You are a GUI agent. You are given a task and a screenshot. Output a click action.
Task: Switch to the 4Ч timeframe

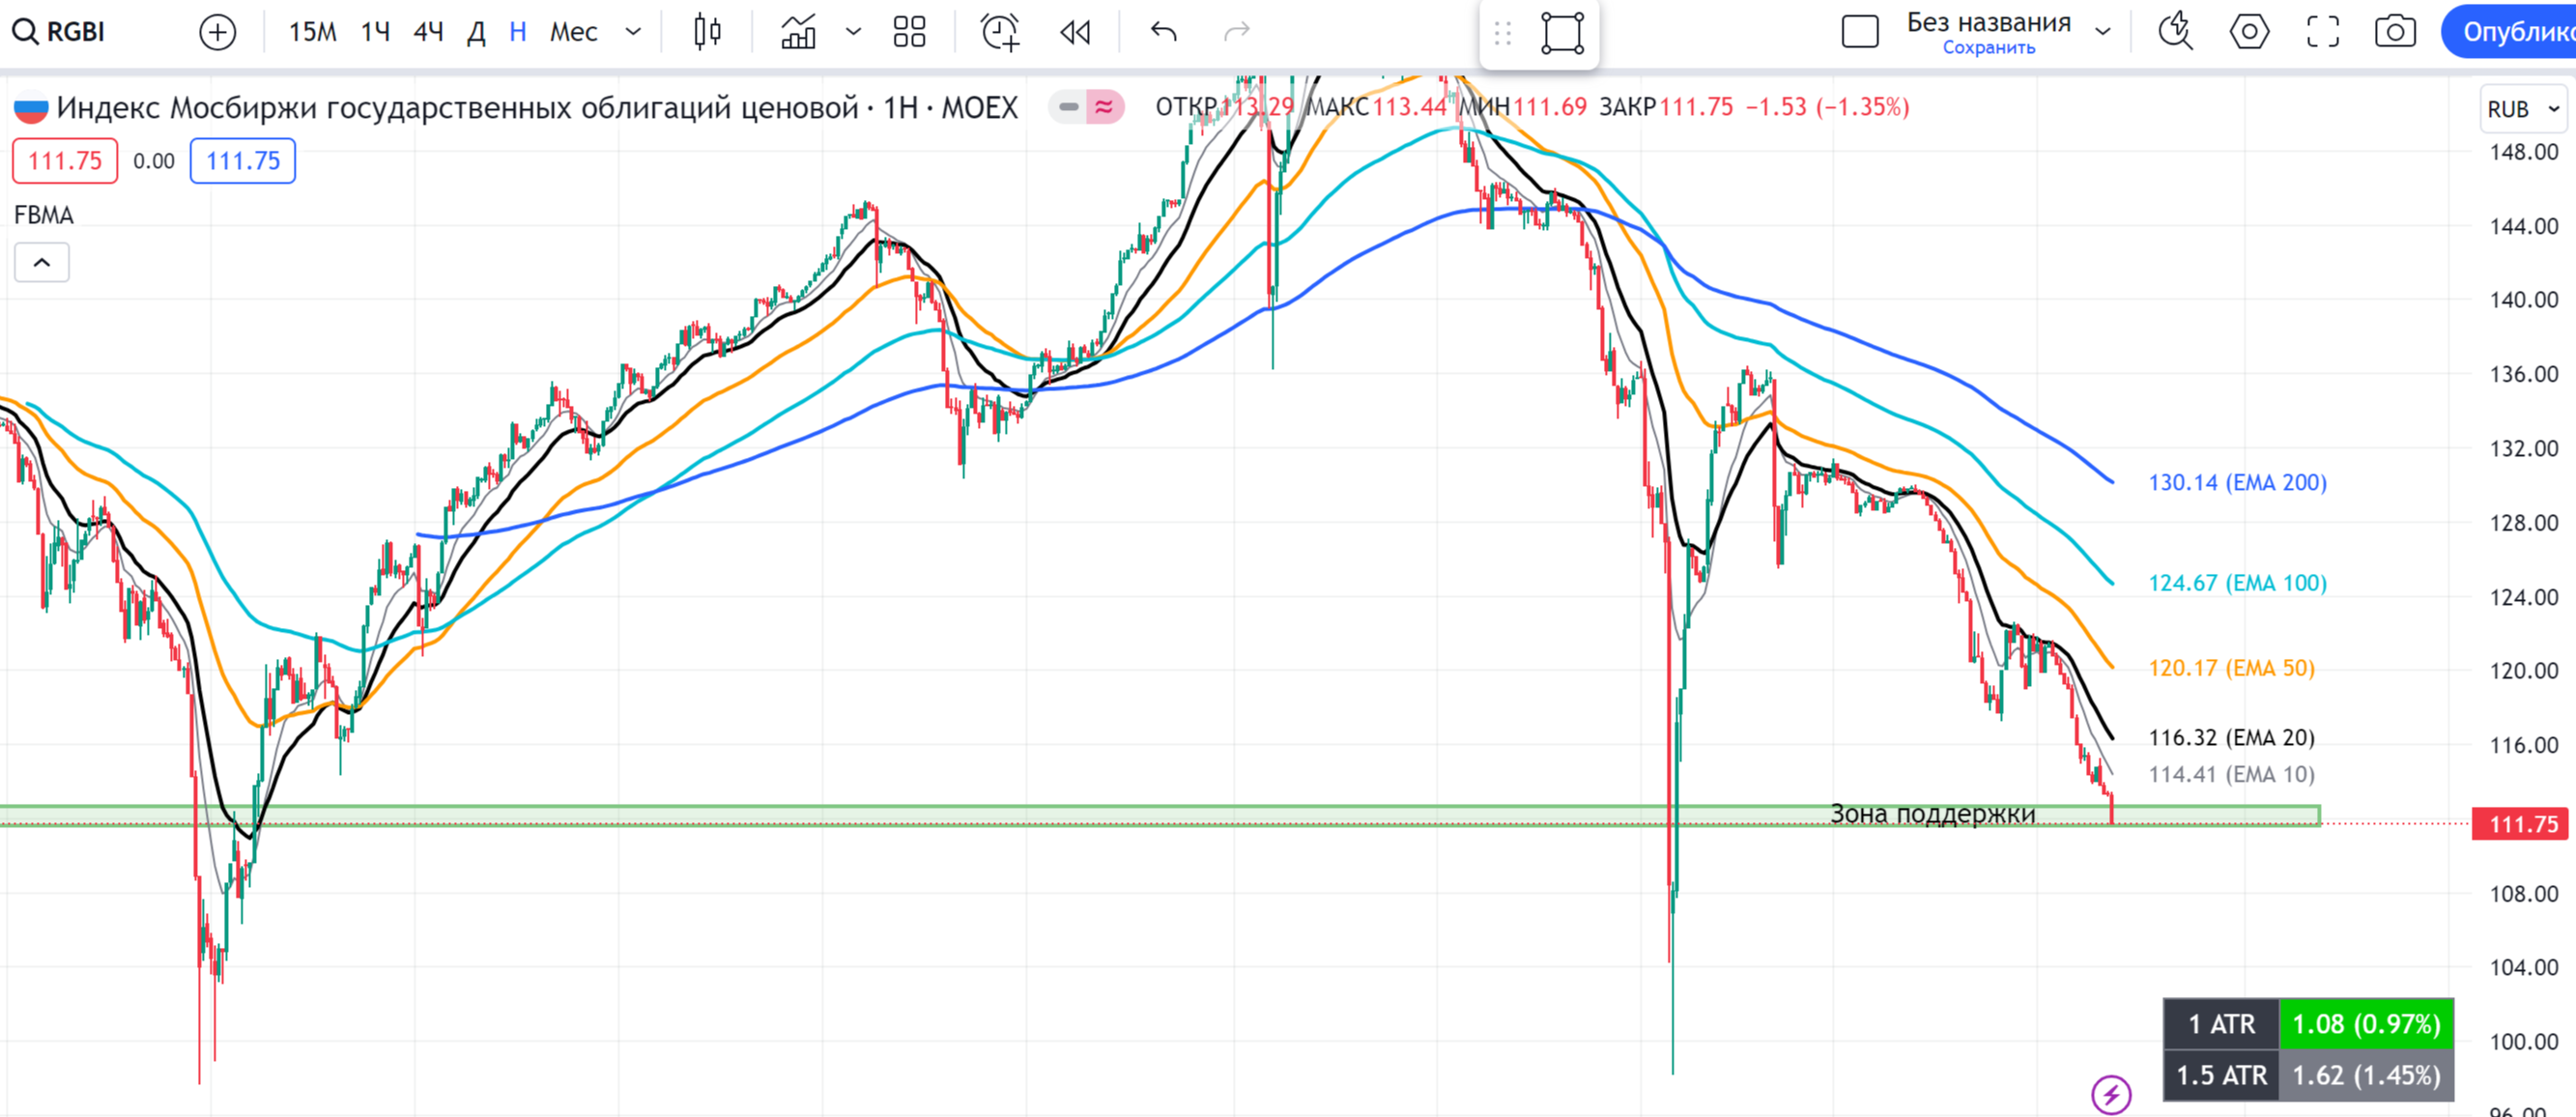coord(428,32)
